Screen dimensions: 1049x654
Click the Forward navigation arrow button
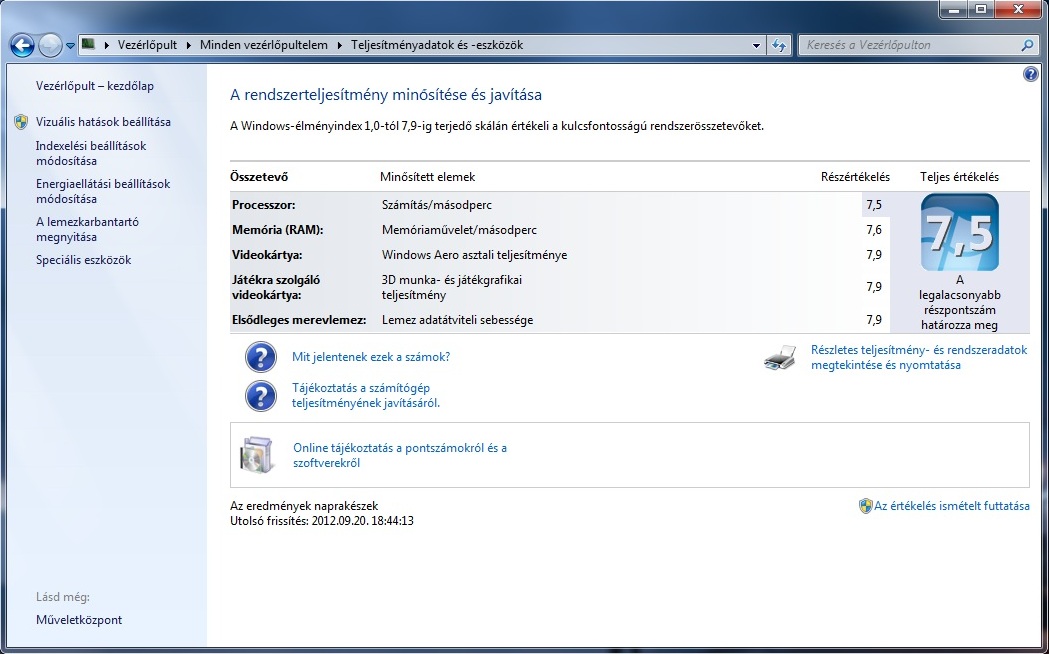click(x=50, y=45)
